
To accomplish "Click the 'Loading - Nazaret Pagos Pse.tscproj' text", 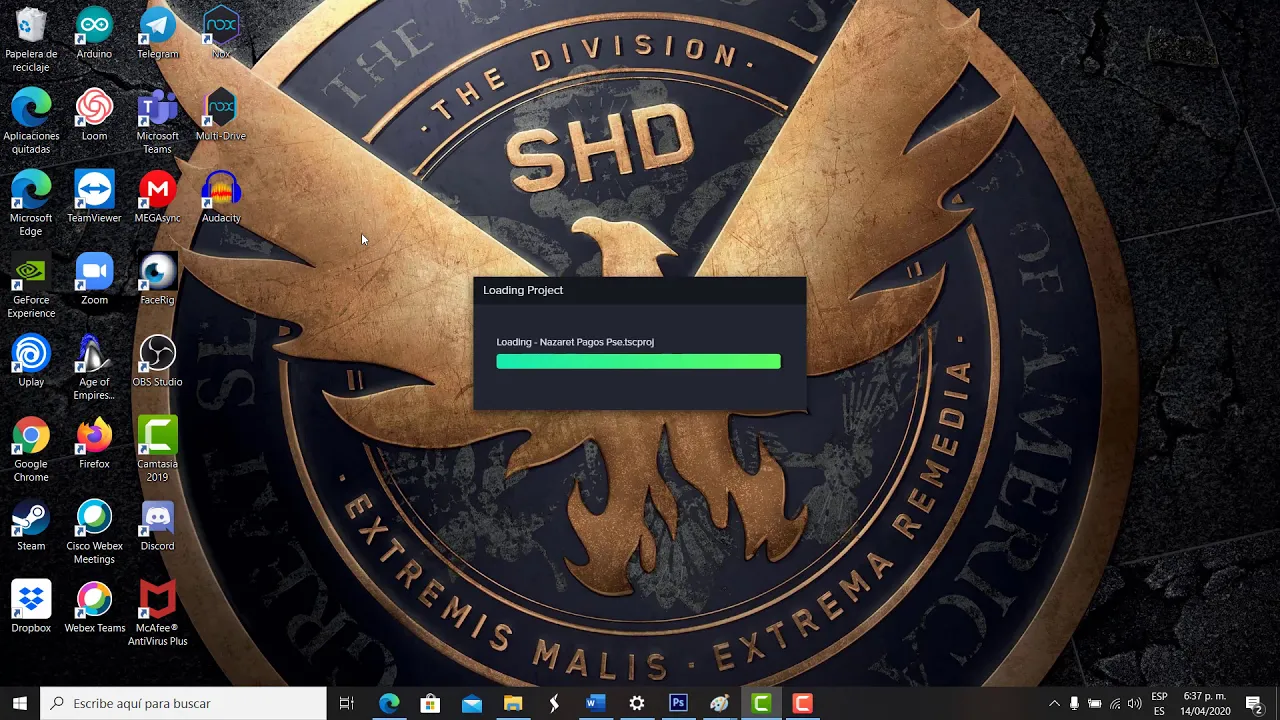I will pos(575,342).
